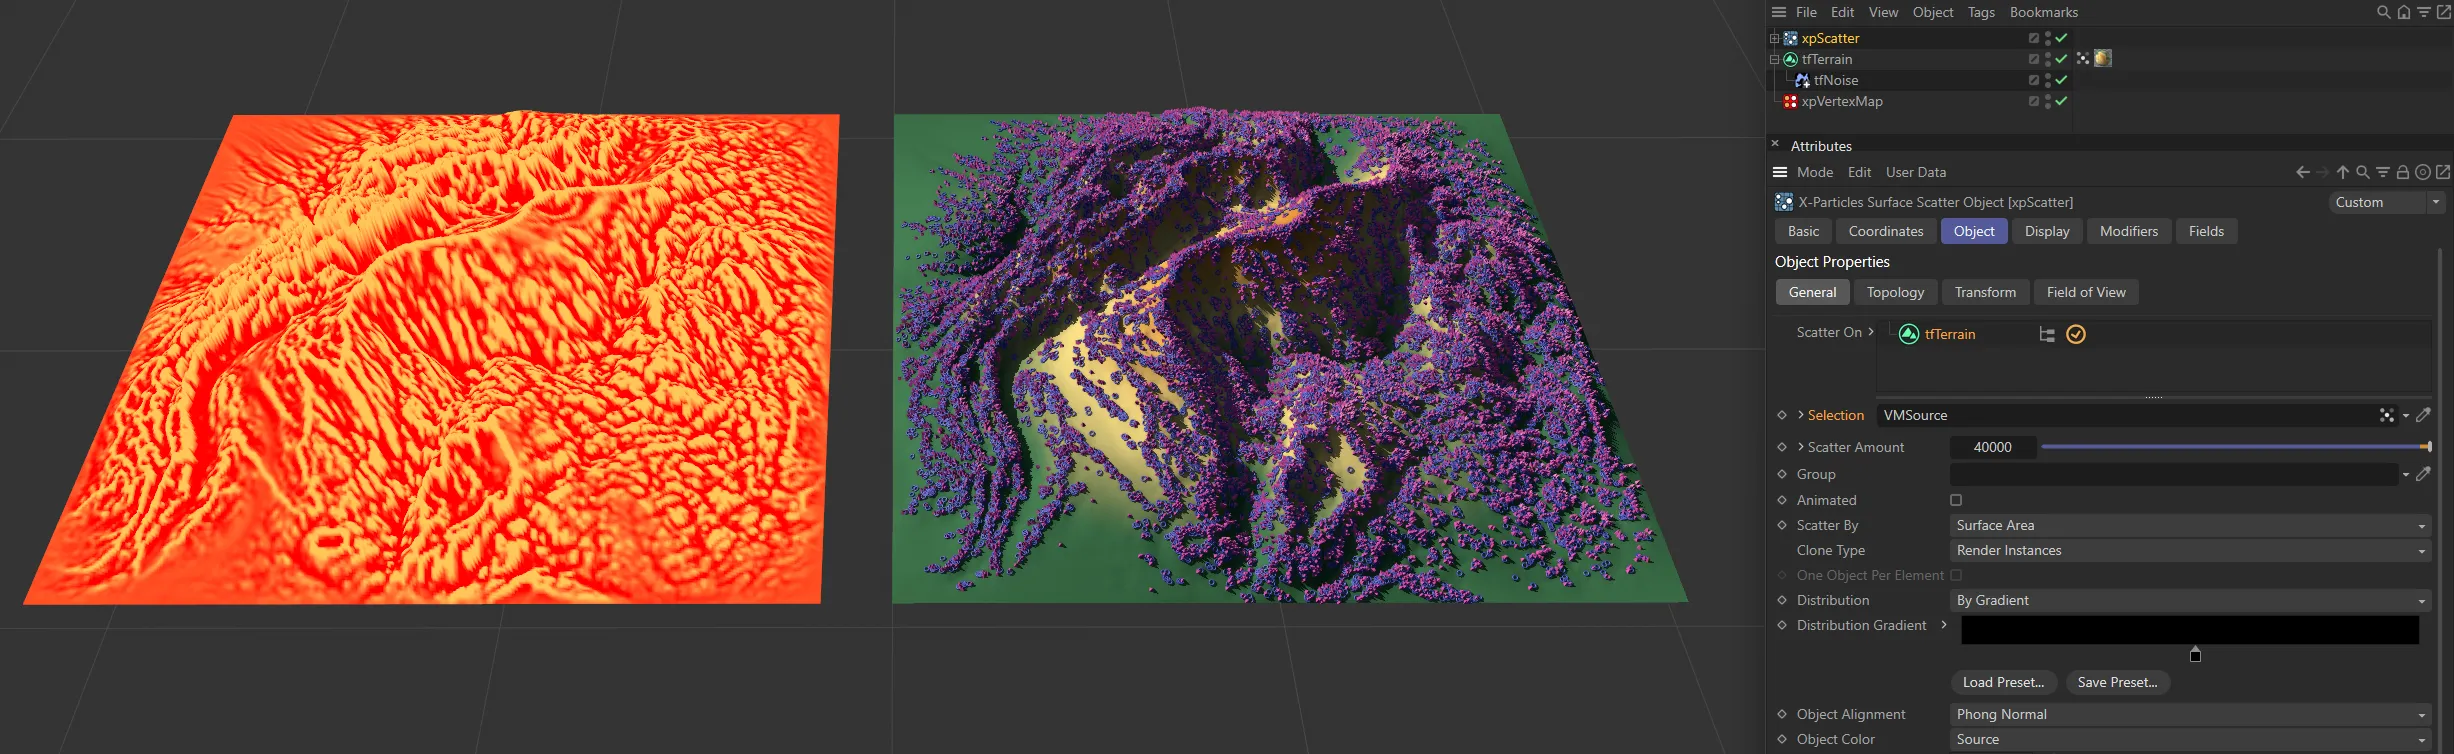
Task: Open the User Data menu
Action: click(x=1916, y=172)
